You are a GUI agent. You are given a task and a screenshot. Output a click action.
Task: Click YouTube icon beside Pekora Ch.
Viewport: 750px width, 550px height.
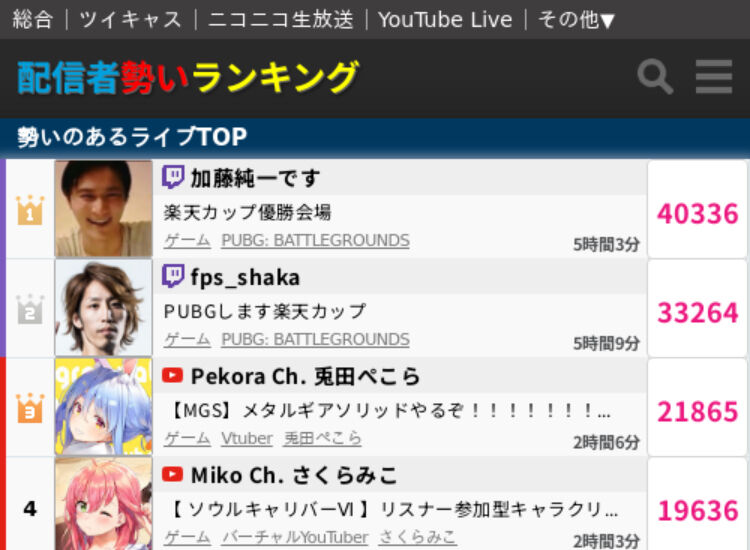pyautogui.click(x=173, y=375)
